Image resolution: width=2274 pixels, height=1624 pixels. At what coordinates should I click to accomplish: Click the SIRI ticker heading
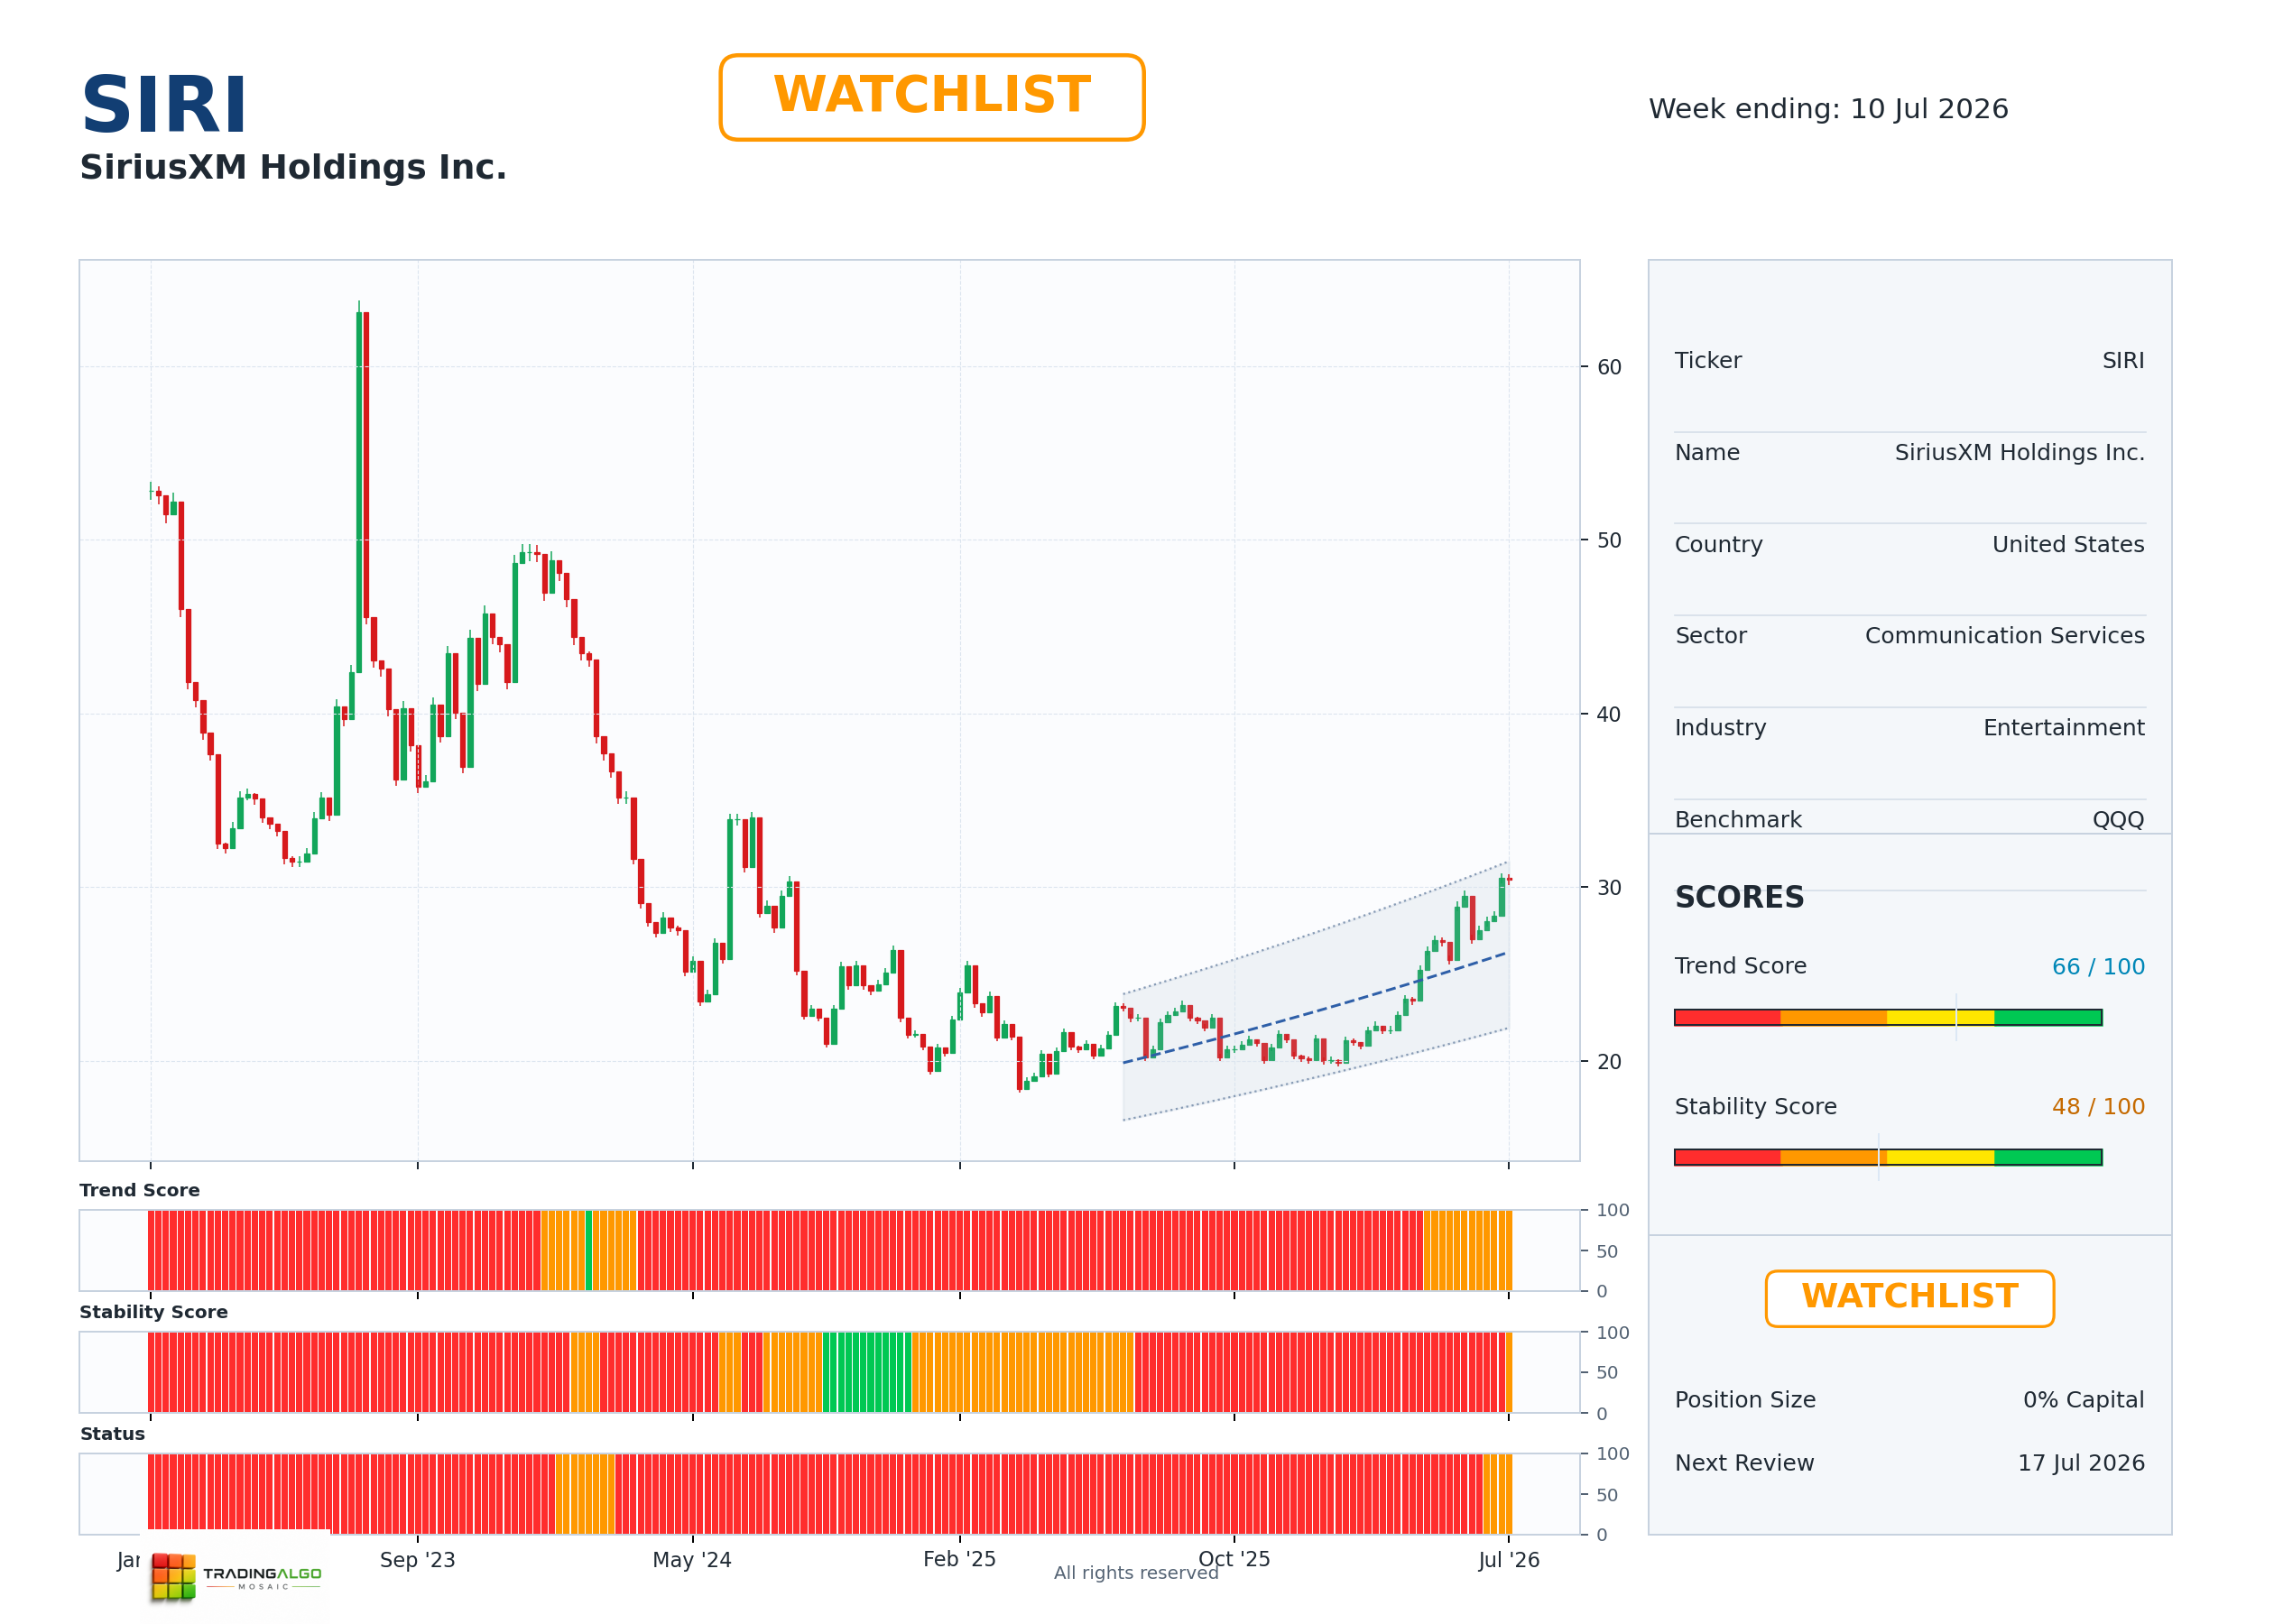coord(164,105)
